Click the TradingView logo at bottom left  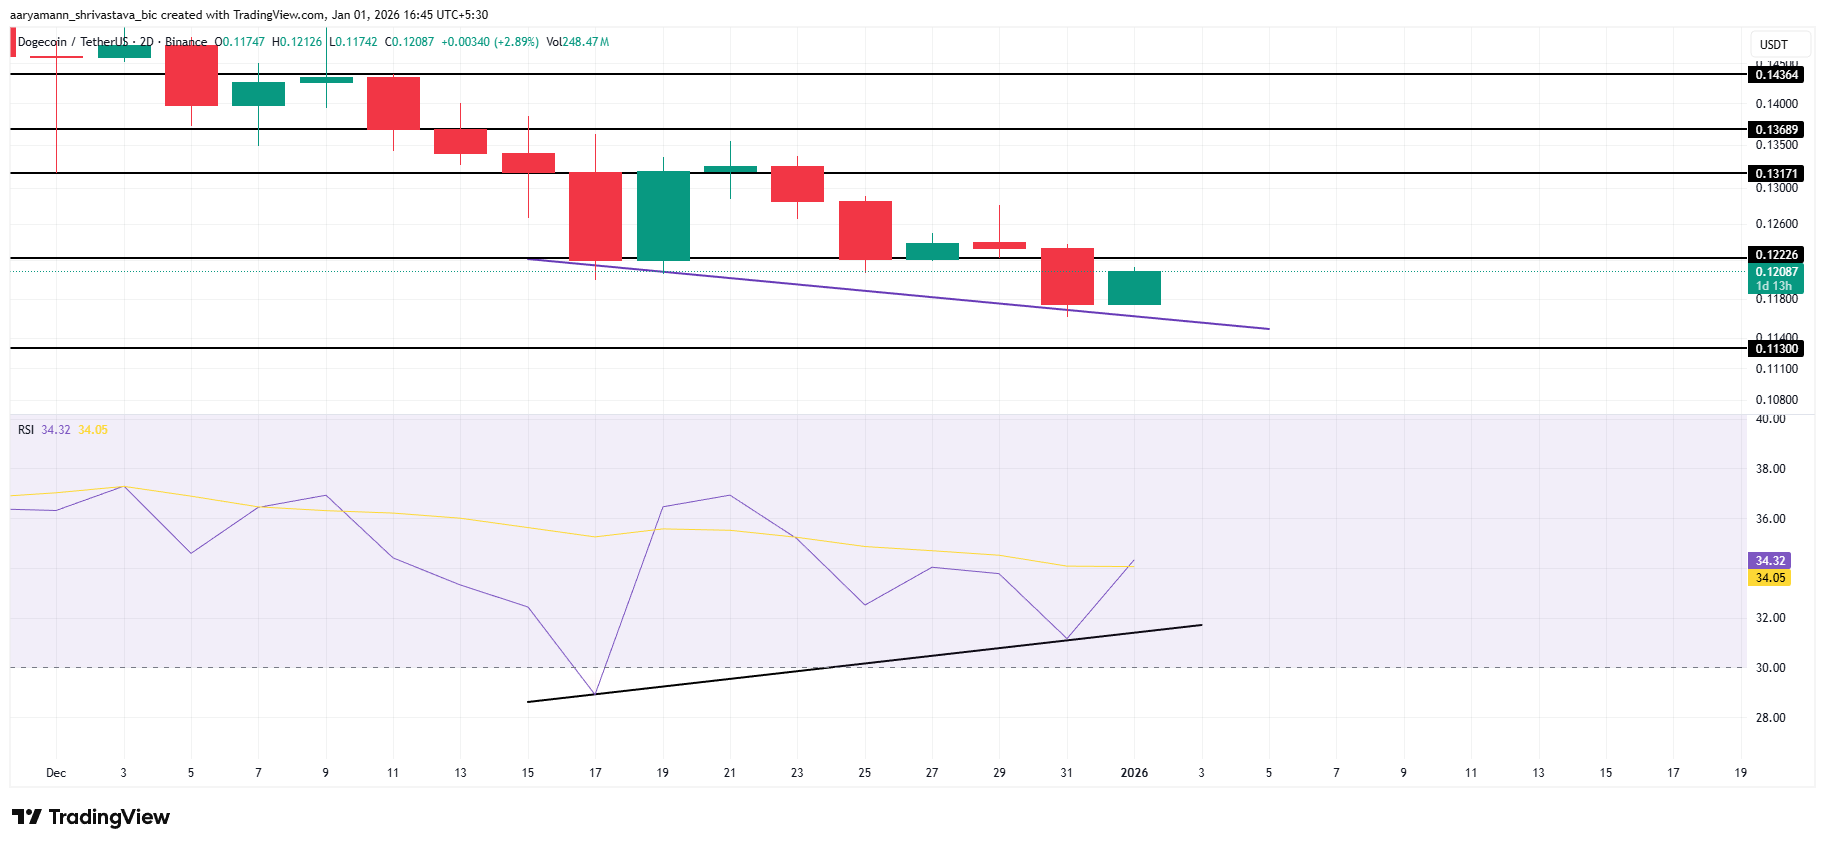pyautogui.click(x=91, y=817)
